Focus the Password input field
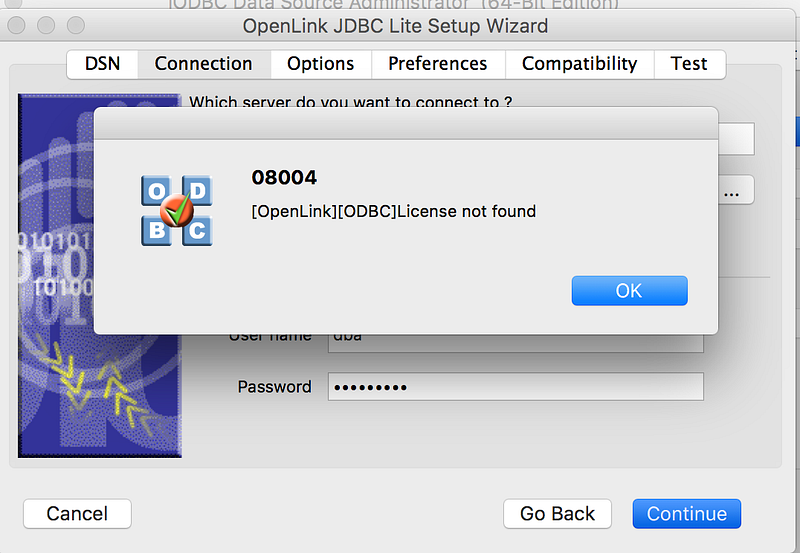 516,387
